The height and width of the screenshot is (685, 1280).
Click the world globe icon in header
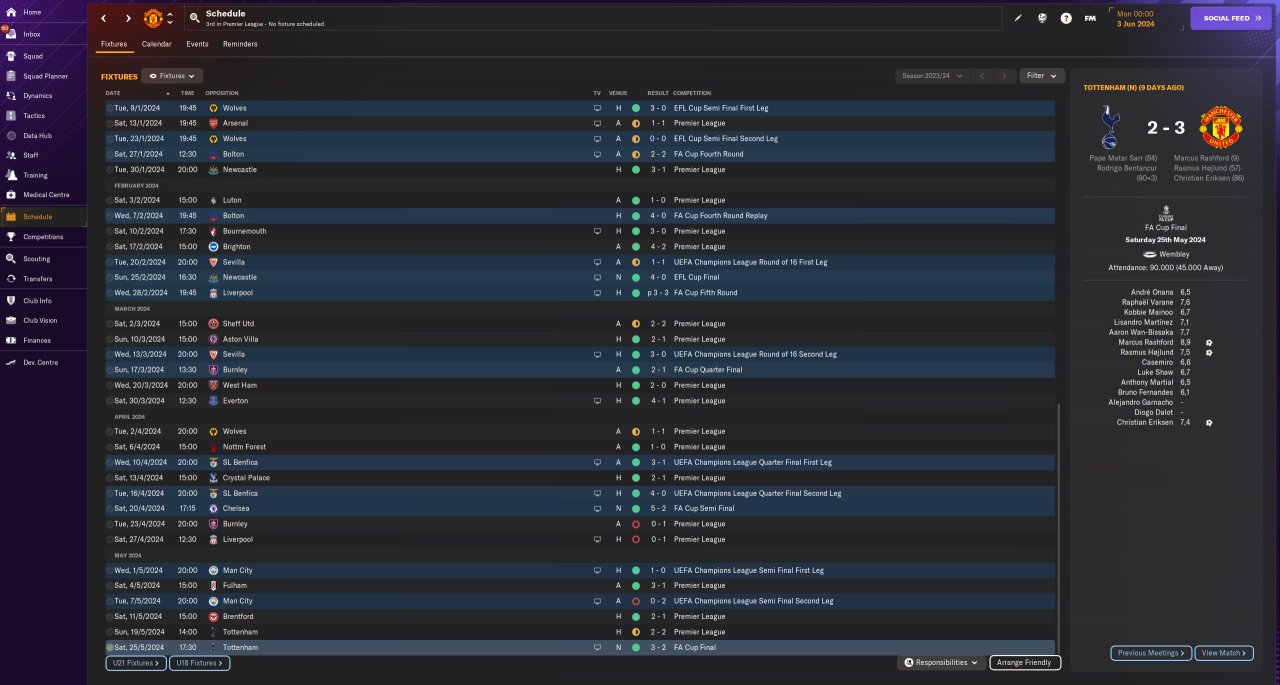(1042, 18)
